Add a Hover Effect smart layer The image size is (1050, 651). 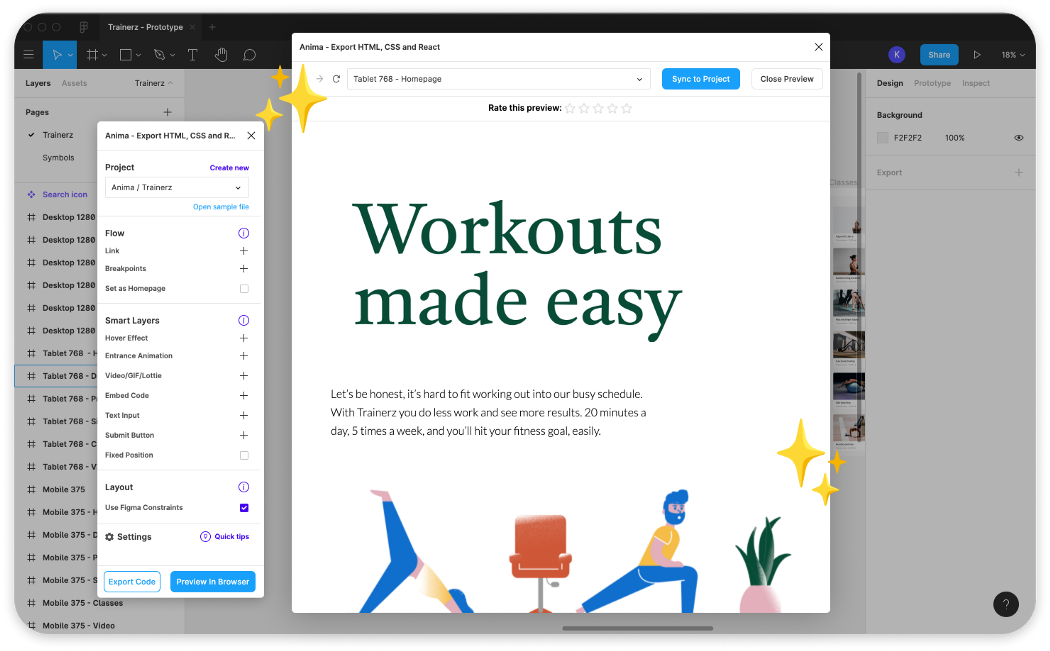coord(243,338)
